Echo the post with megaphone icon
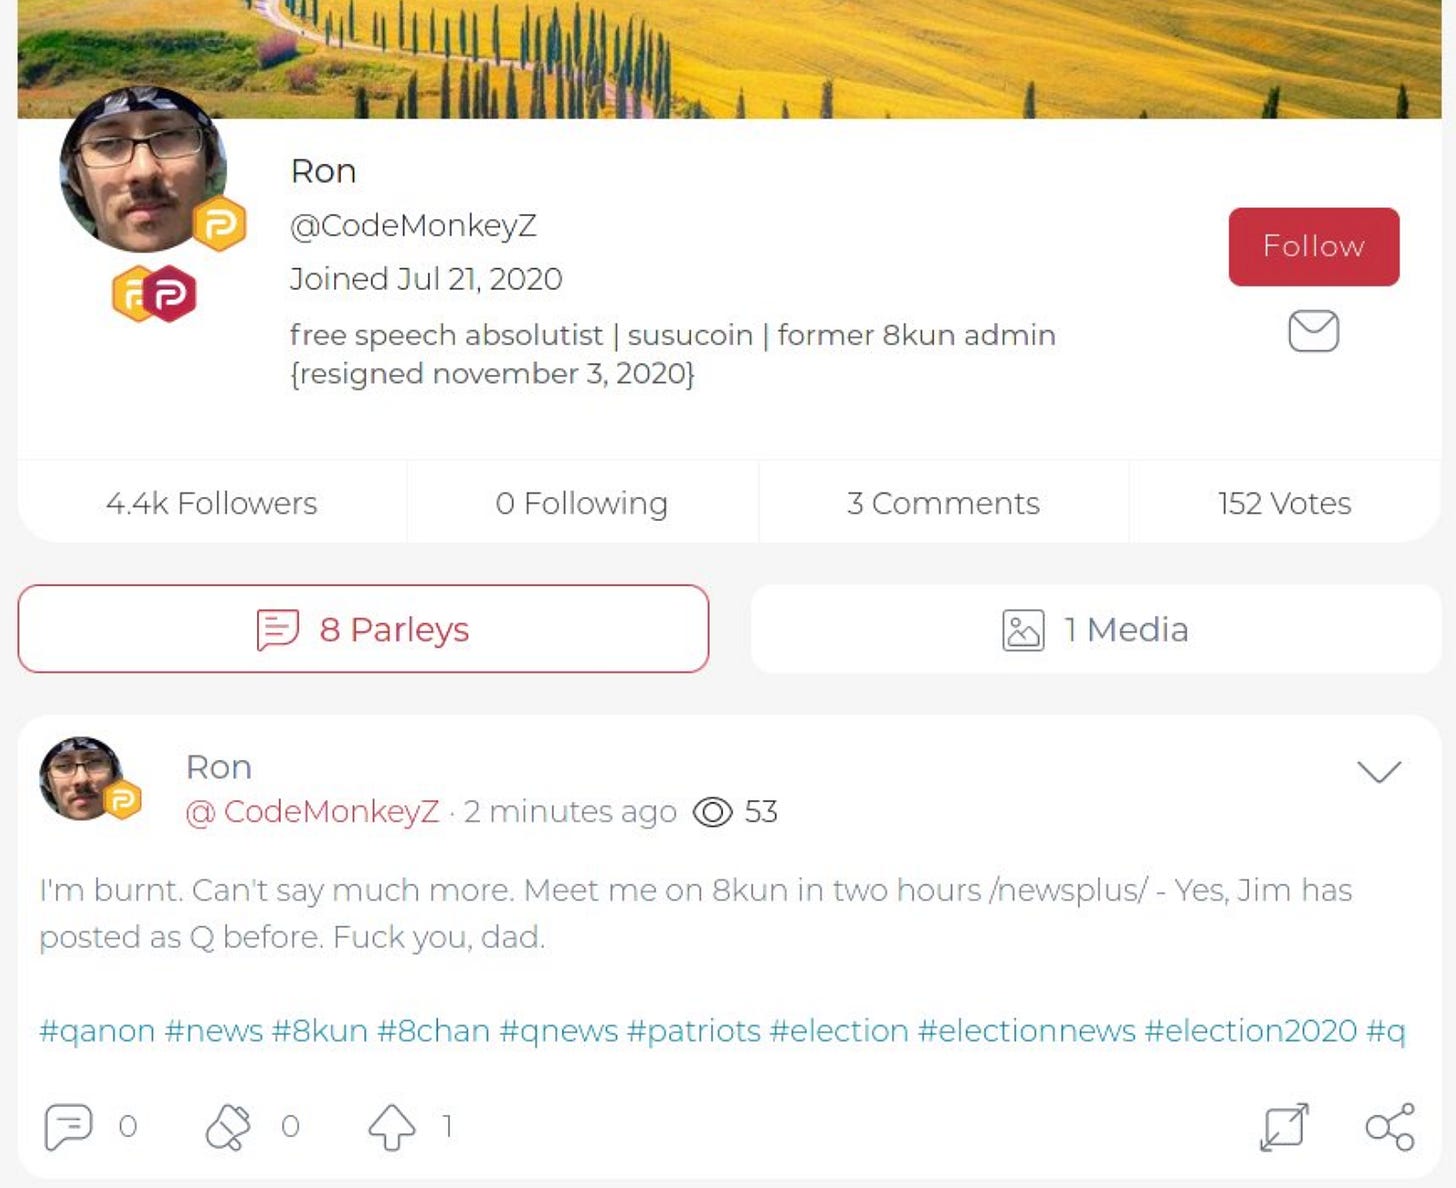1456x1188 pixels. (x=228, y=1127)
